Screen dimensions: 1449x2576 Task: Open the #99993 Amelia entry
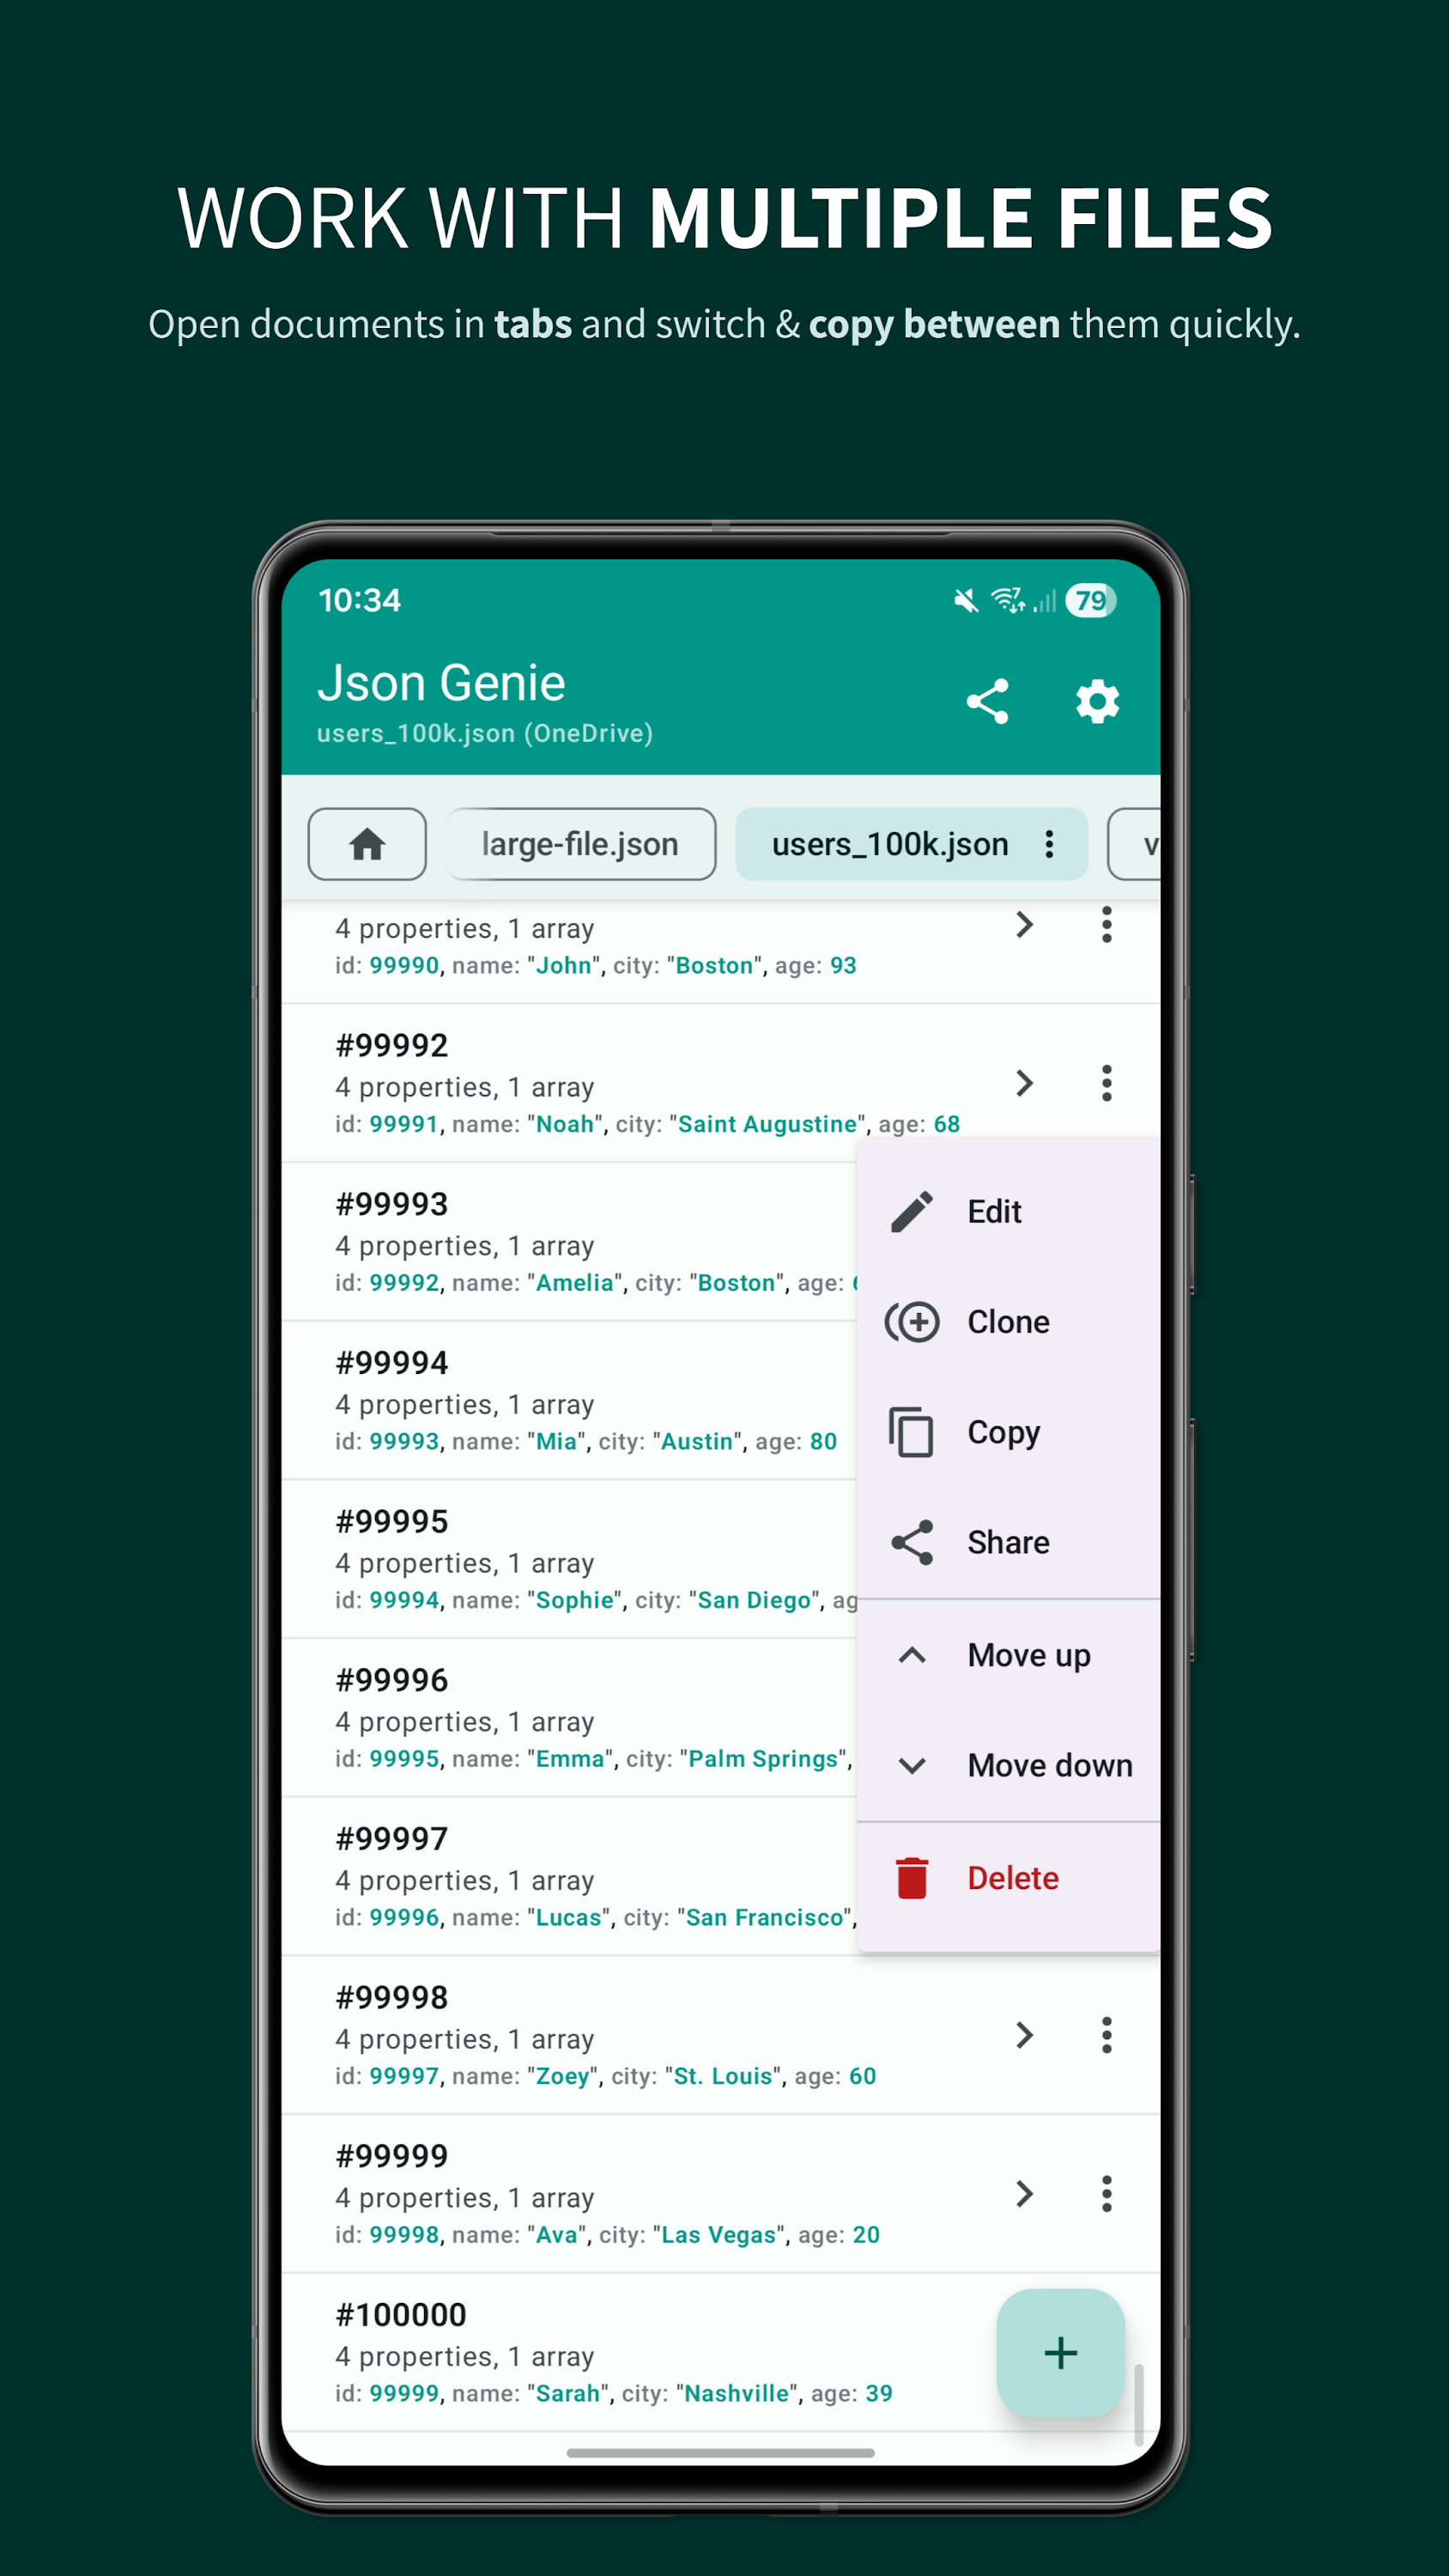click(568, 1242)
